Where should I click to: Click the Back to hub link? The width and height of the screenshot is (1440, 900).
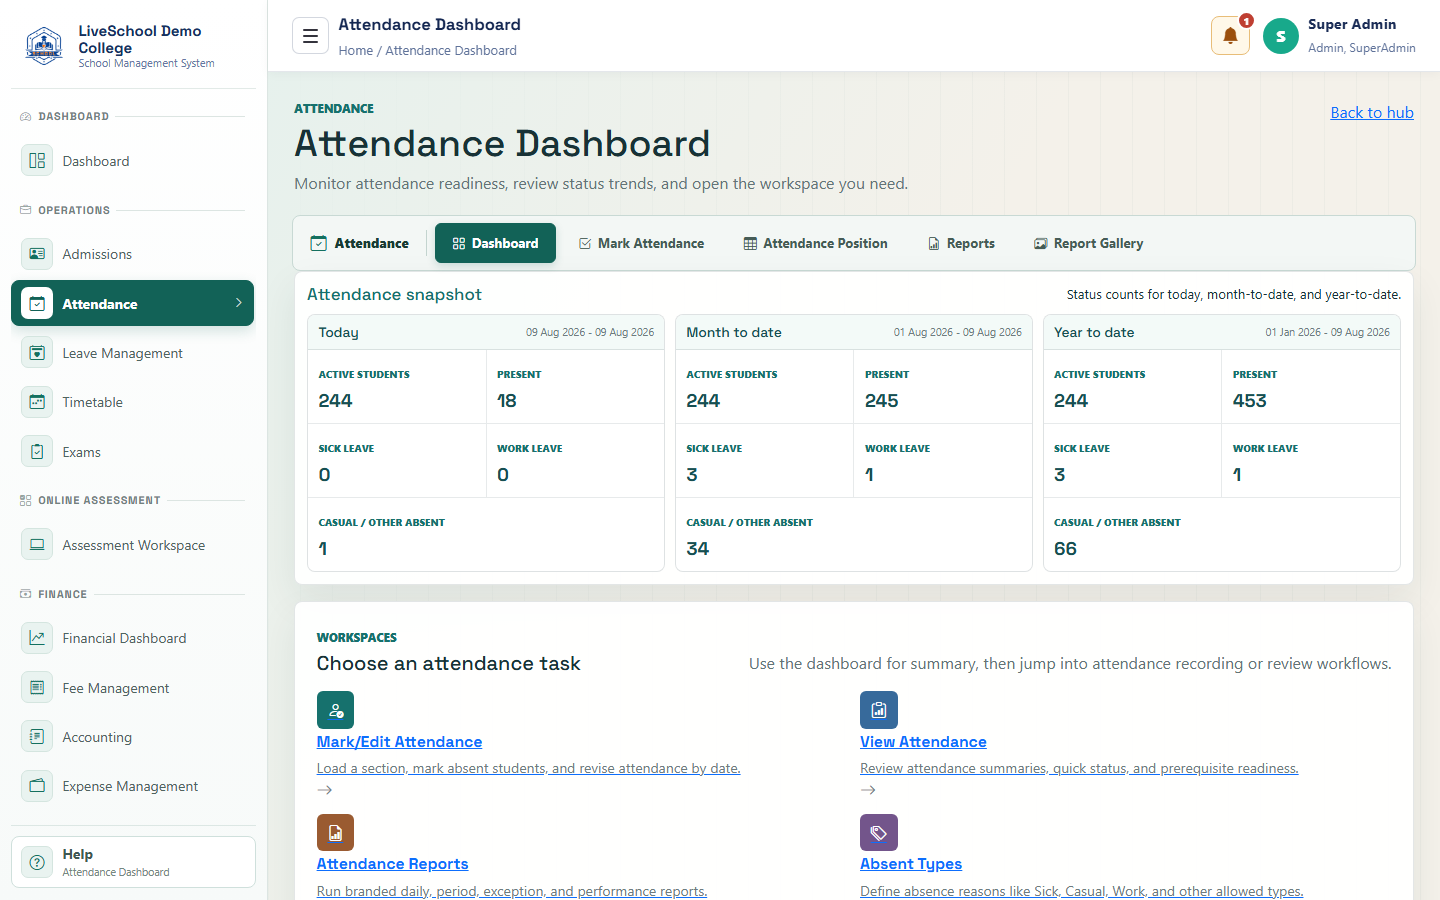[1372, 112]
